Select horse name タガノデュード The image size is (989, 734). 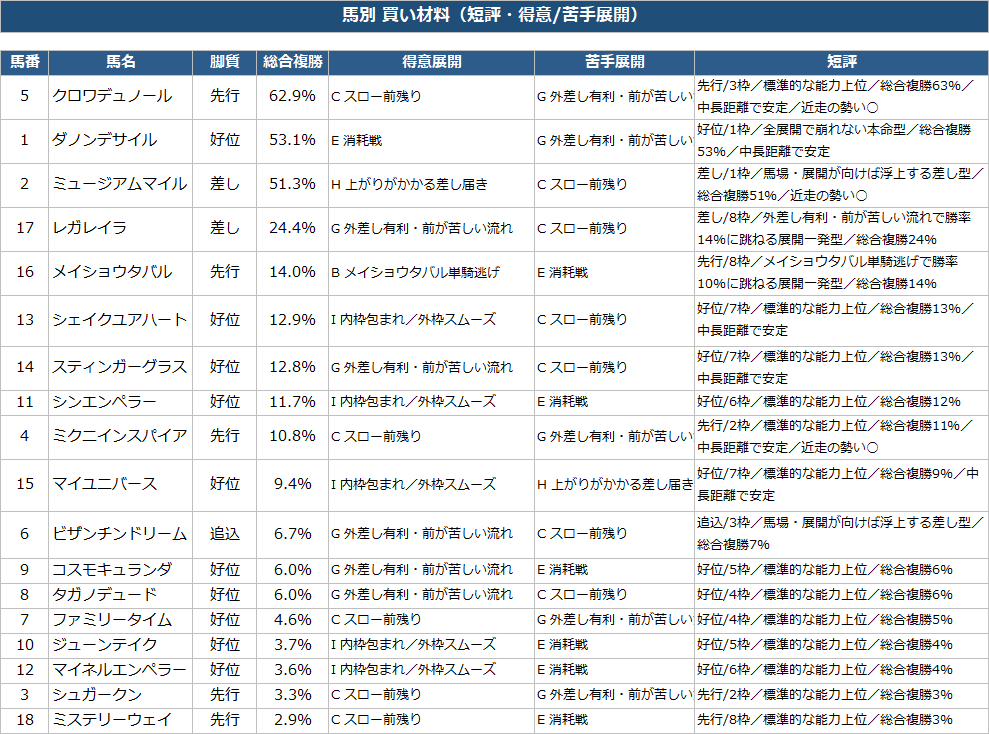pyautogui.click(x=104, y=595)
